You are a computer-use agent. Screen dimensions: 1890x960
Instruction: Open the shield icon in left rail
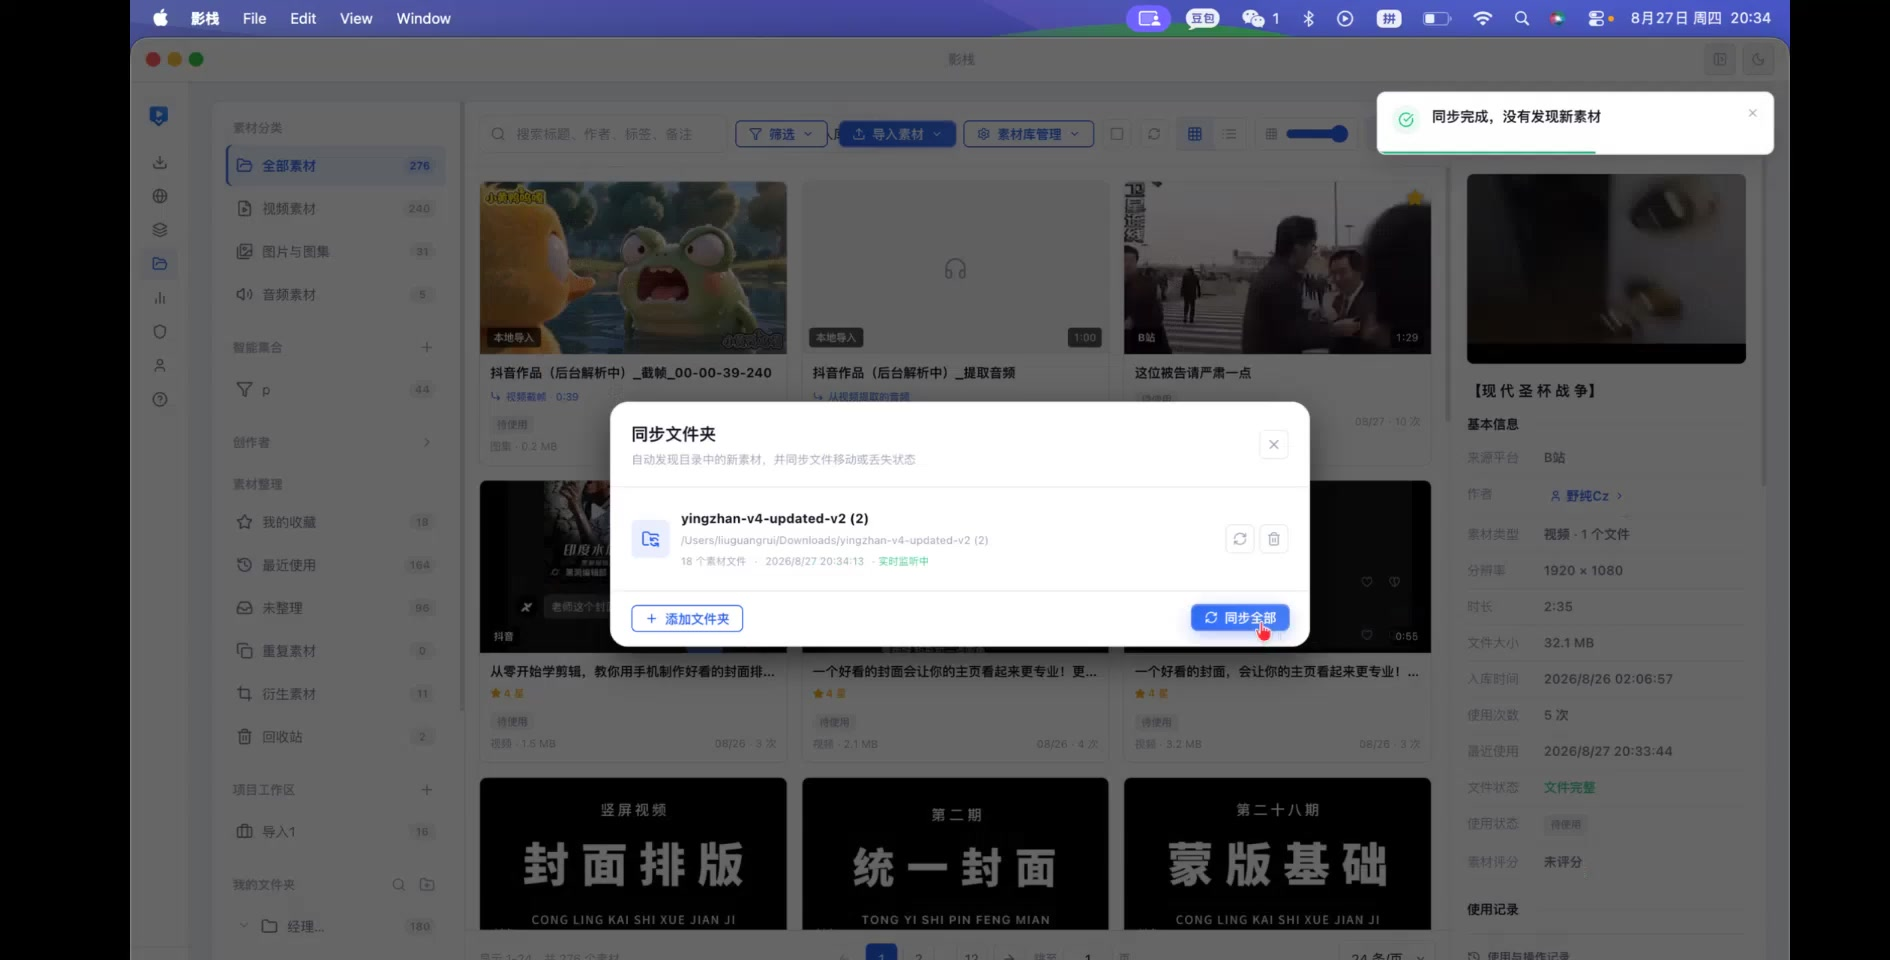click(159, 332)
